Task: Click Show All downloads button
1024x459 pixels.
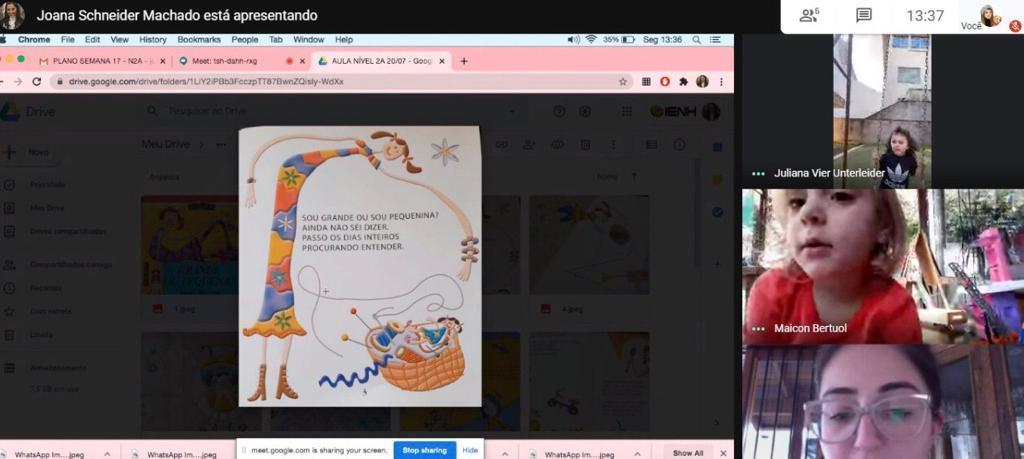Action: [x=688, y=453]
